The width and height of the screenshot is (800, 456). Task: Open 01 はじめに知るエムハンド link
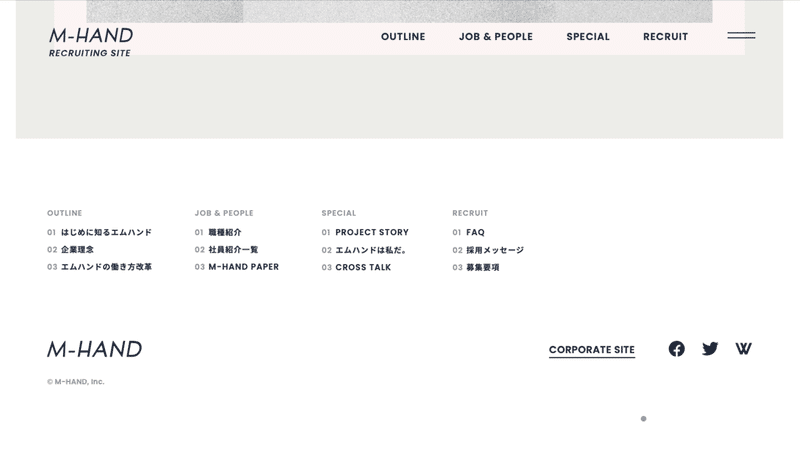click(x=99, y=232)
